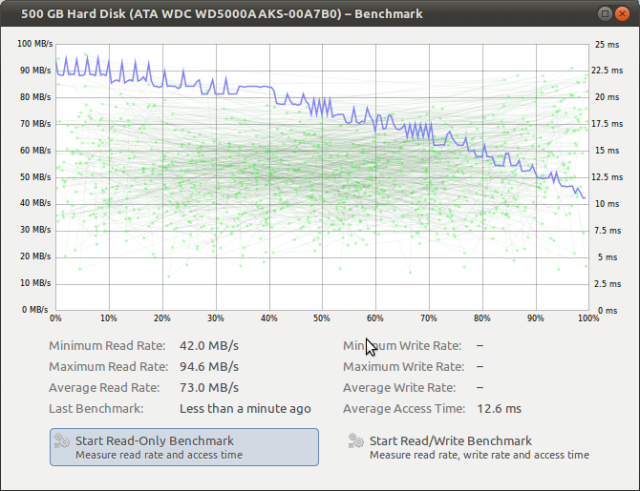
Task: Click the '25 ms' axis label
Action: pyautogui.click(x=607, y=44)
